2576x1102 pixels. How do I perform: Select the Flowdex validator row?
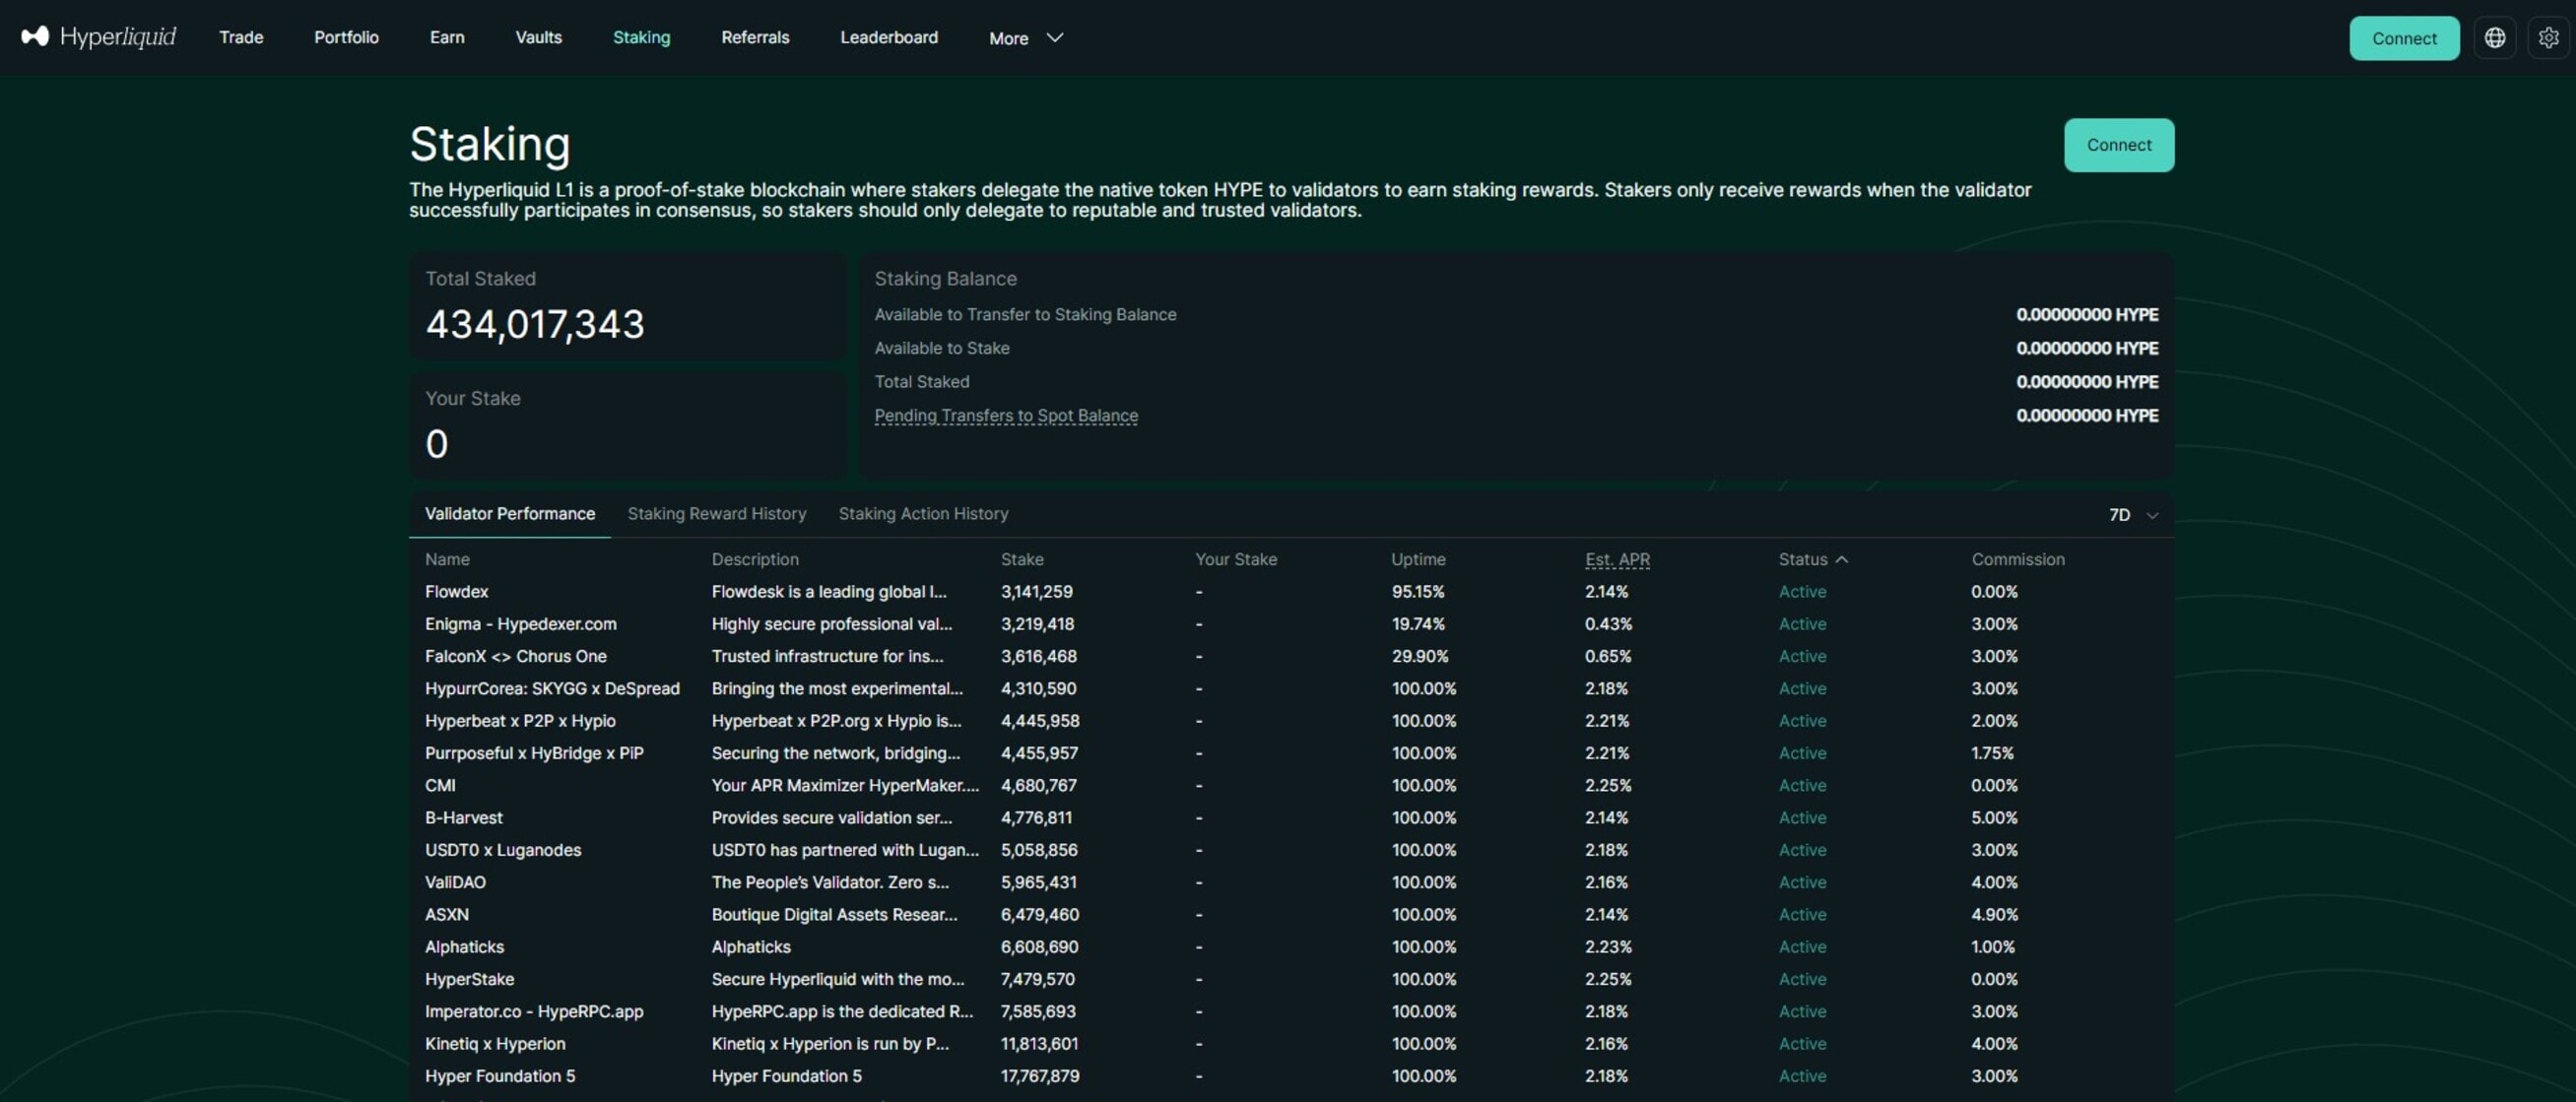[456, 591]
